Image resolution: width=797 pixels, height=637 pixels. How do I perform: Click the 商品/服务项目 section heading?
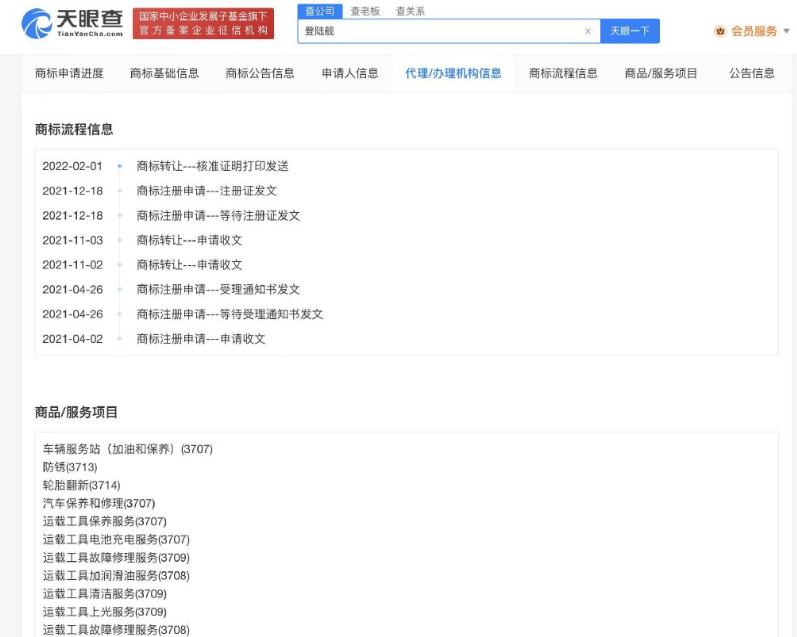76,412
